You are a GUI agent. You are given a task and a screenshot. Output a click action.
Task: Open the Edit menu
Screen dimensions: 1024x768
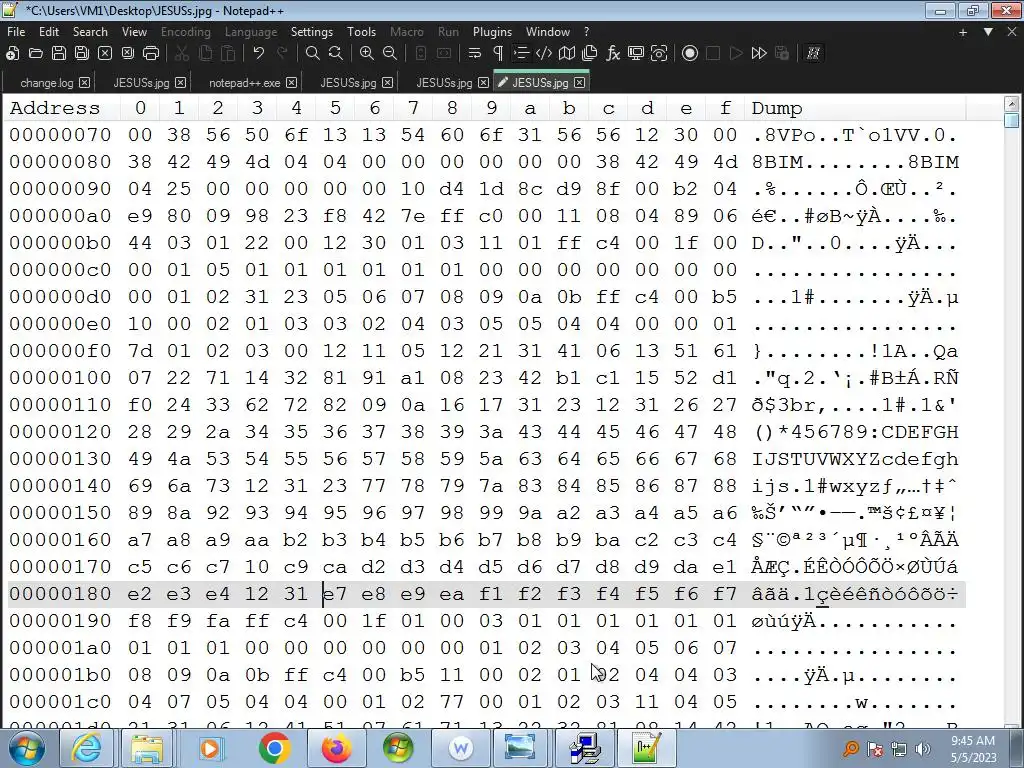click(x=48, y=31)
